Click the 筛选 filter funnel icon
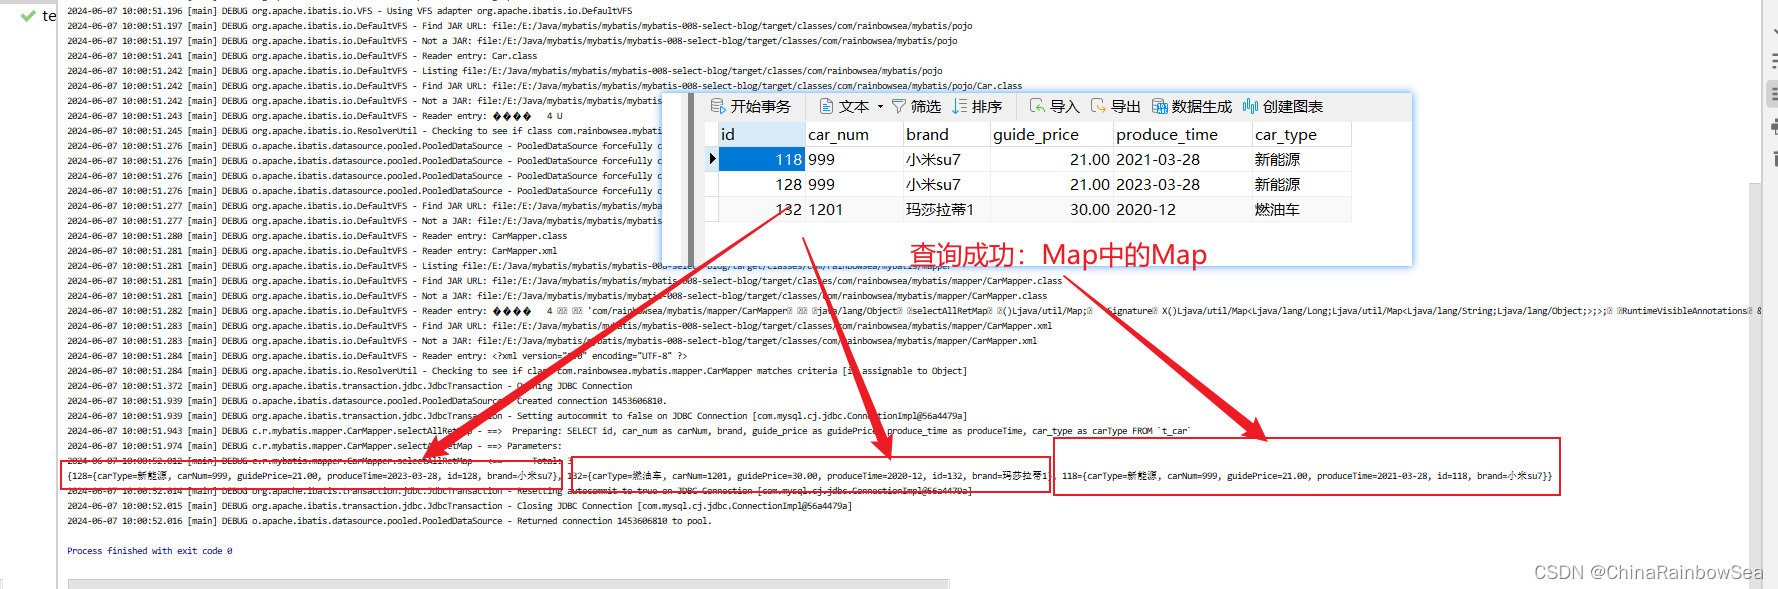This screenshot has width=1778, height=589. coord(899,106)
